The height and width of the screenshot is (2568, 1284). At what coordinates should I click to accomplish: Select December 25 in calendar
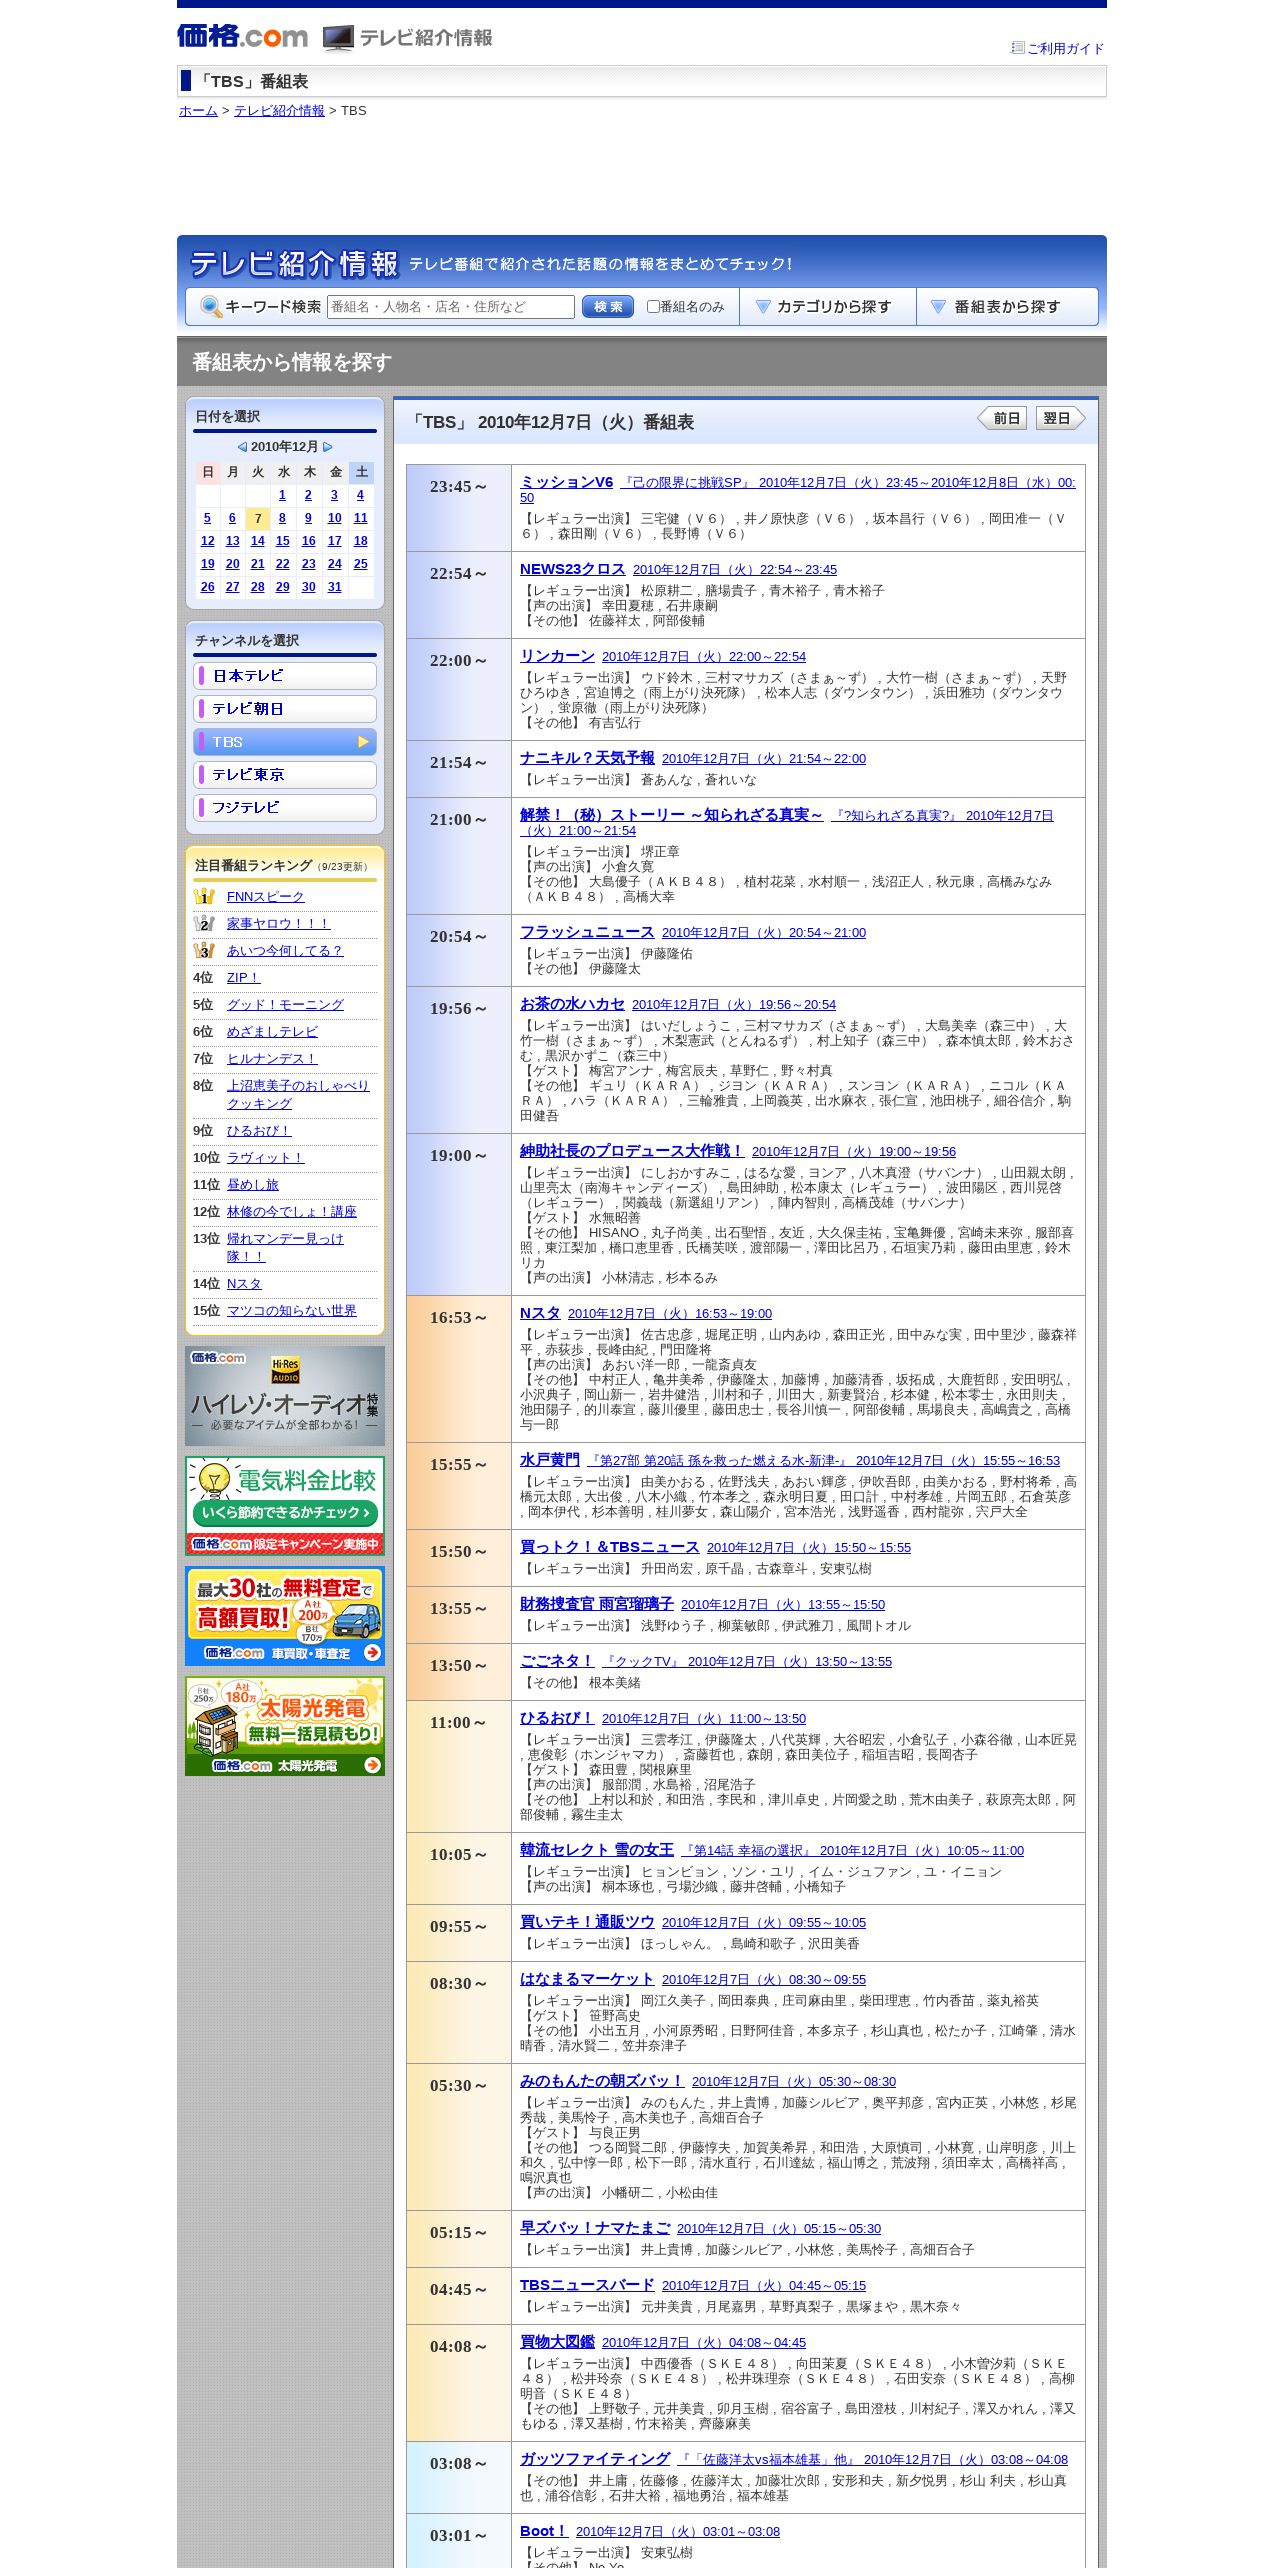tap(361, 564)
